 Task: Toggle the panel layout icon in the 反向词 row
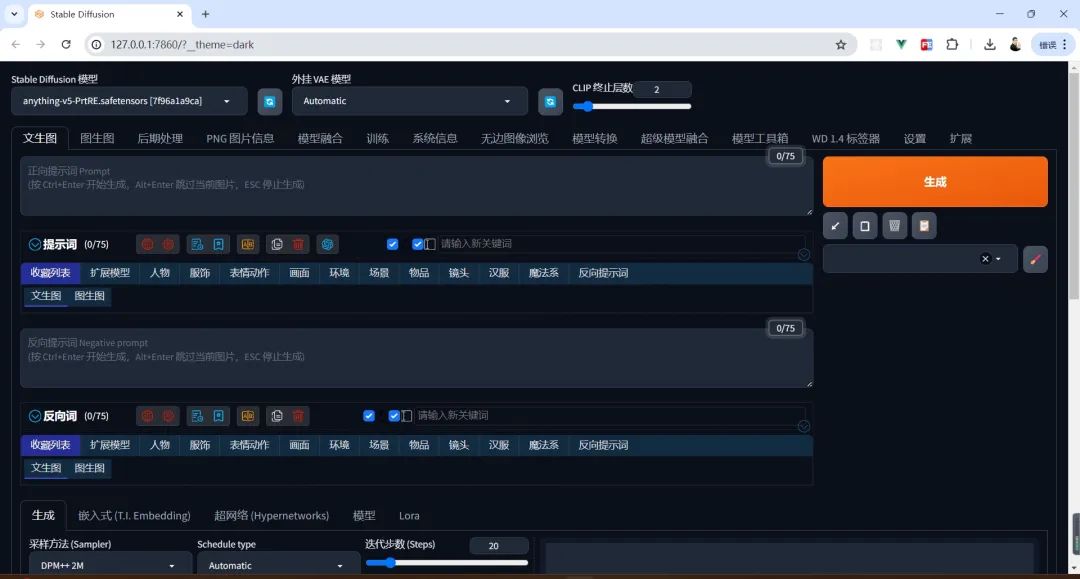coord(406,416)
